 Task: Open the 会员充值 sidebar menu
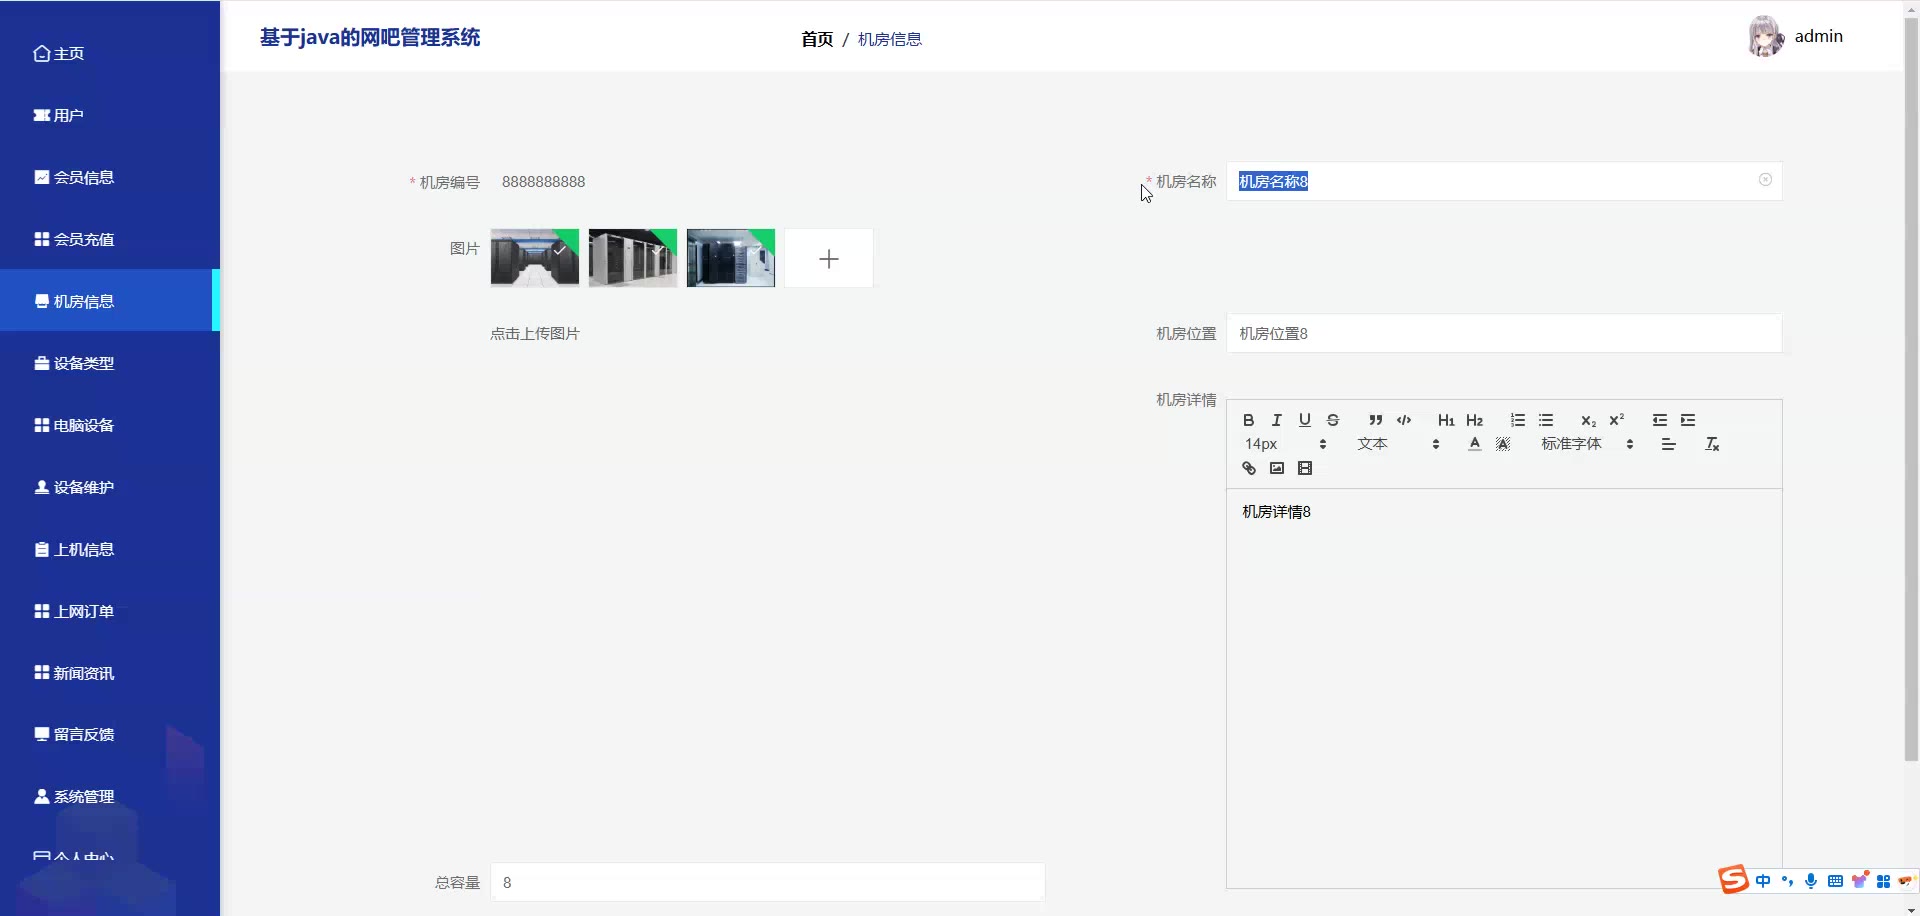[110, 239]
